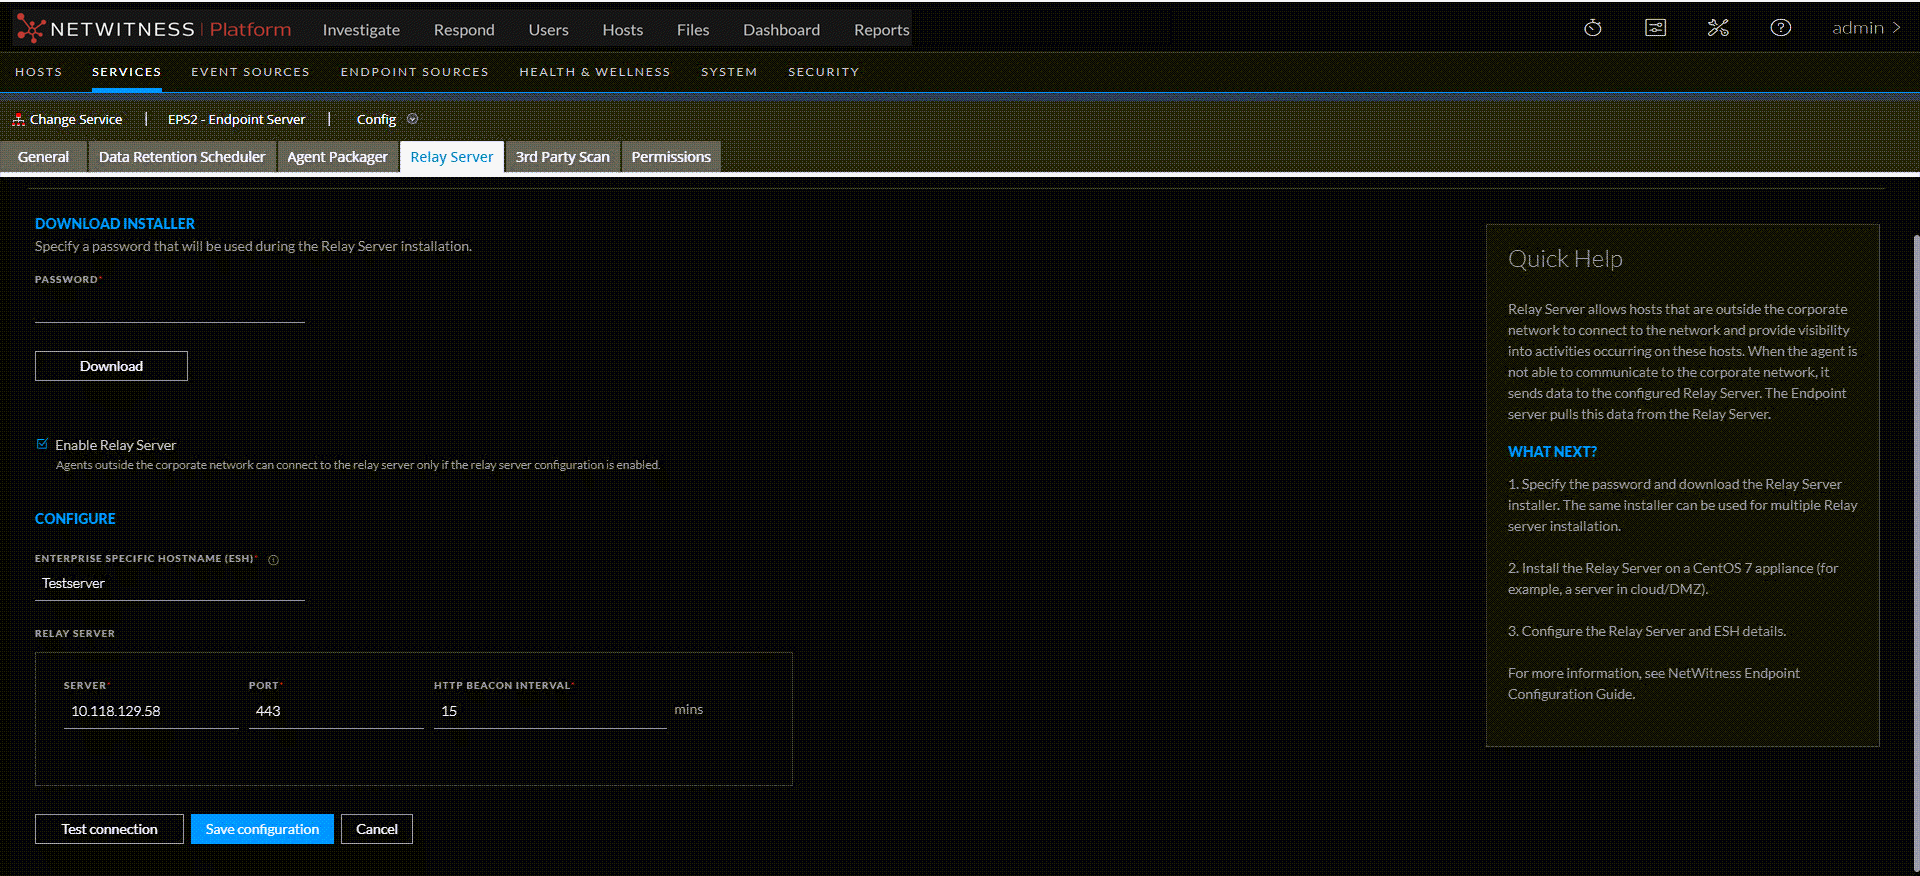The width and height of the screenshot is (1920, 876).
Task: Focus the HTTP Beacon Interval field
Action: pyautogui.click(x=549, y=711)
